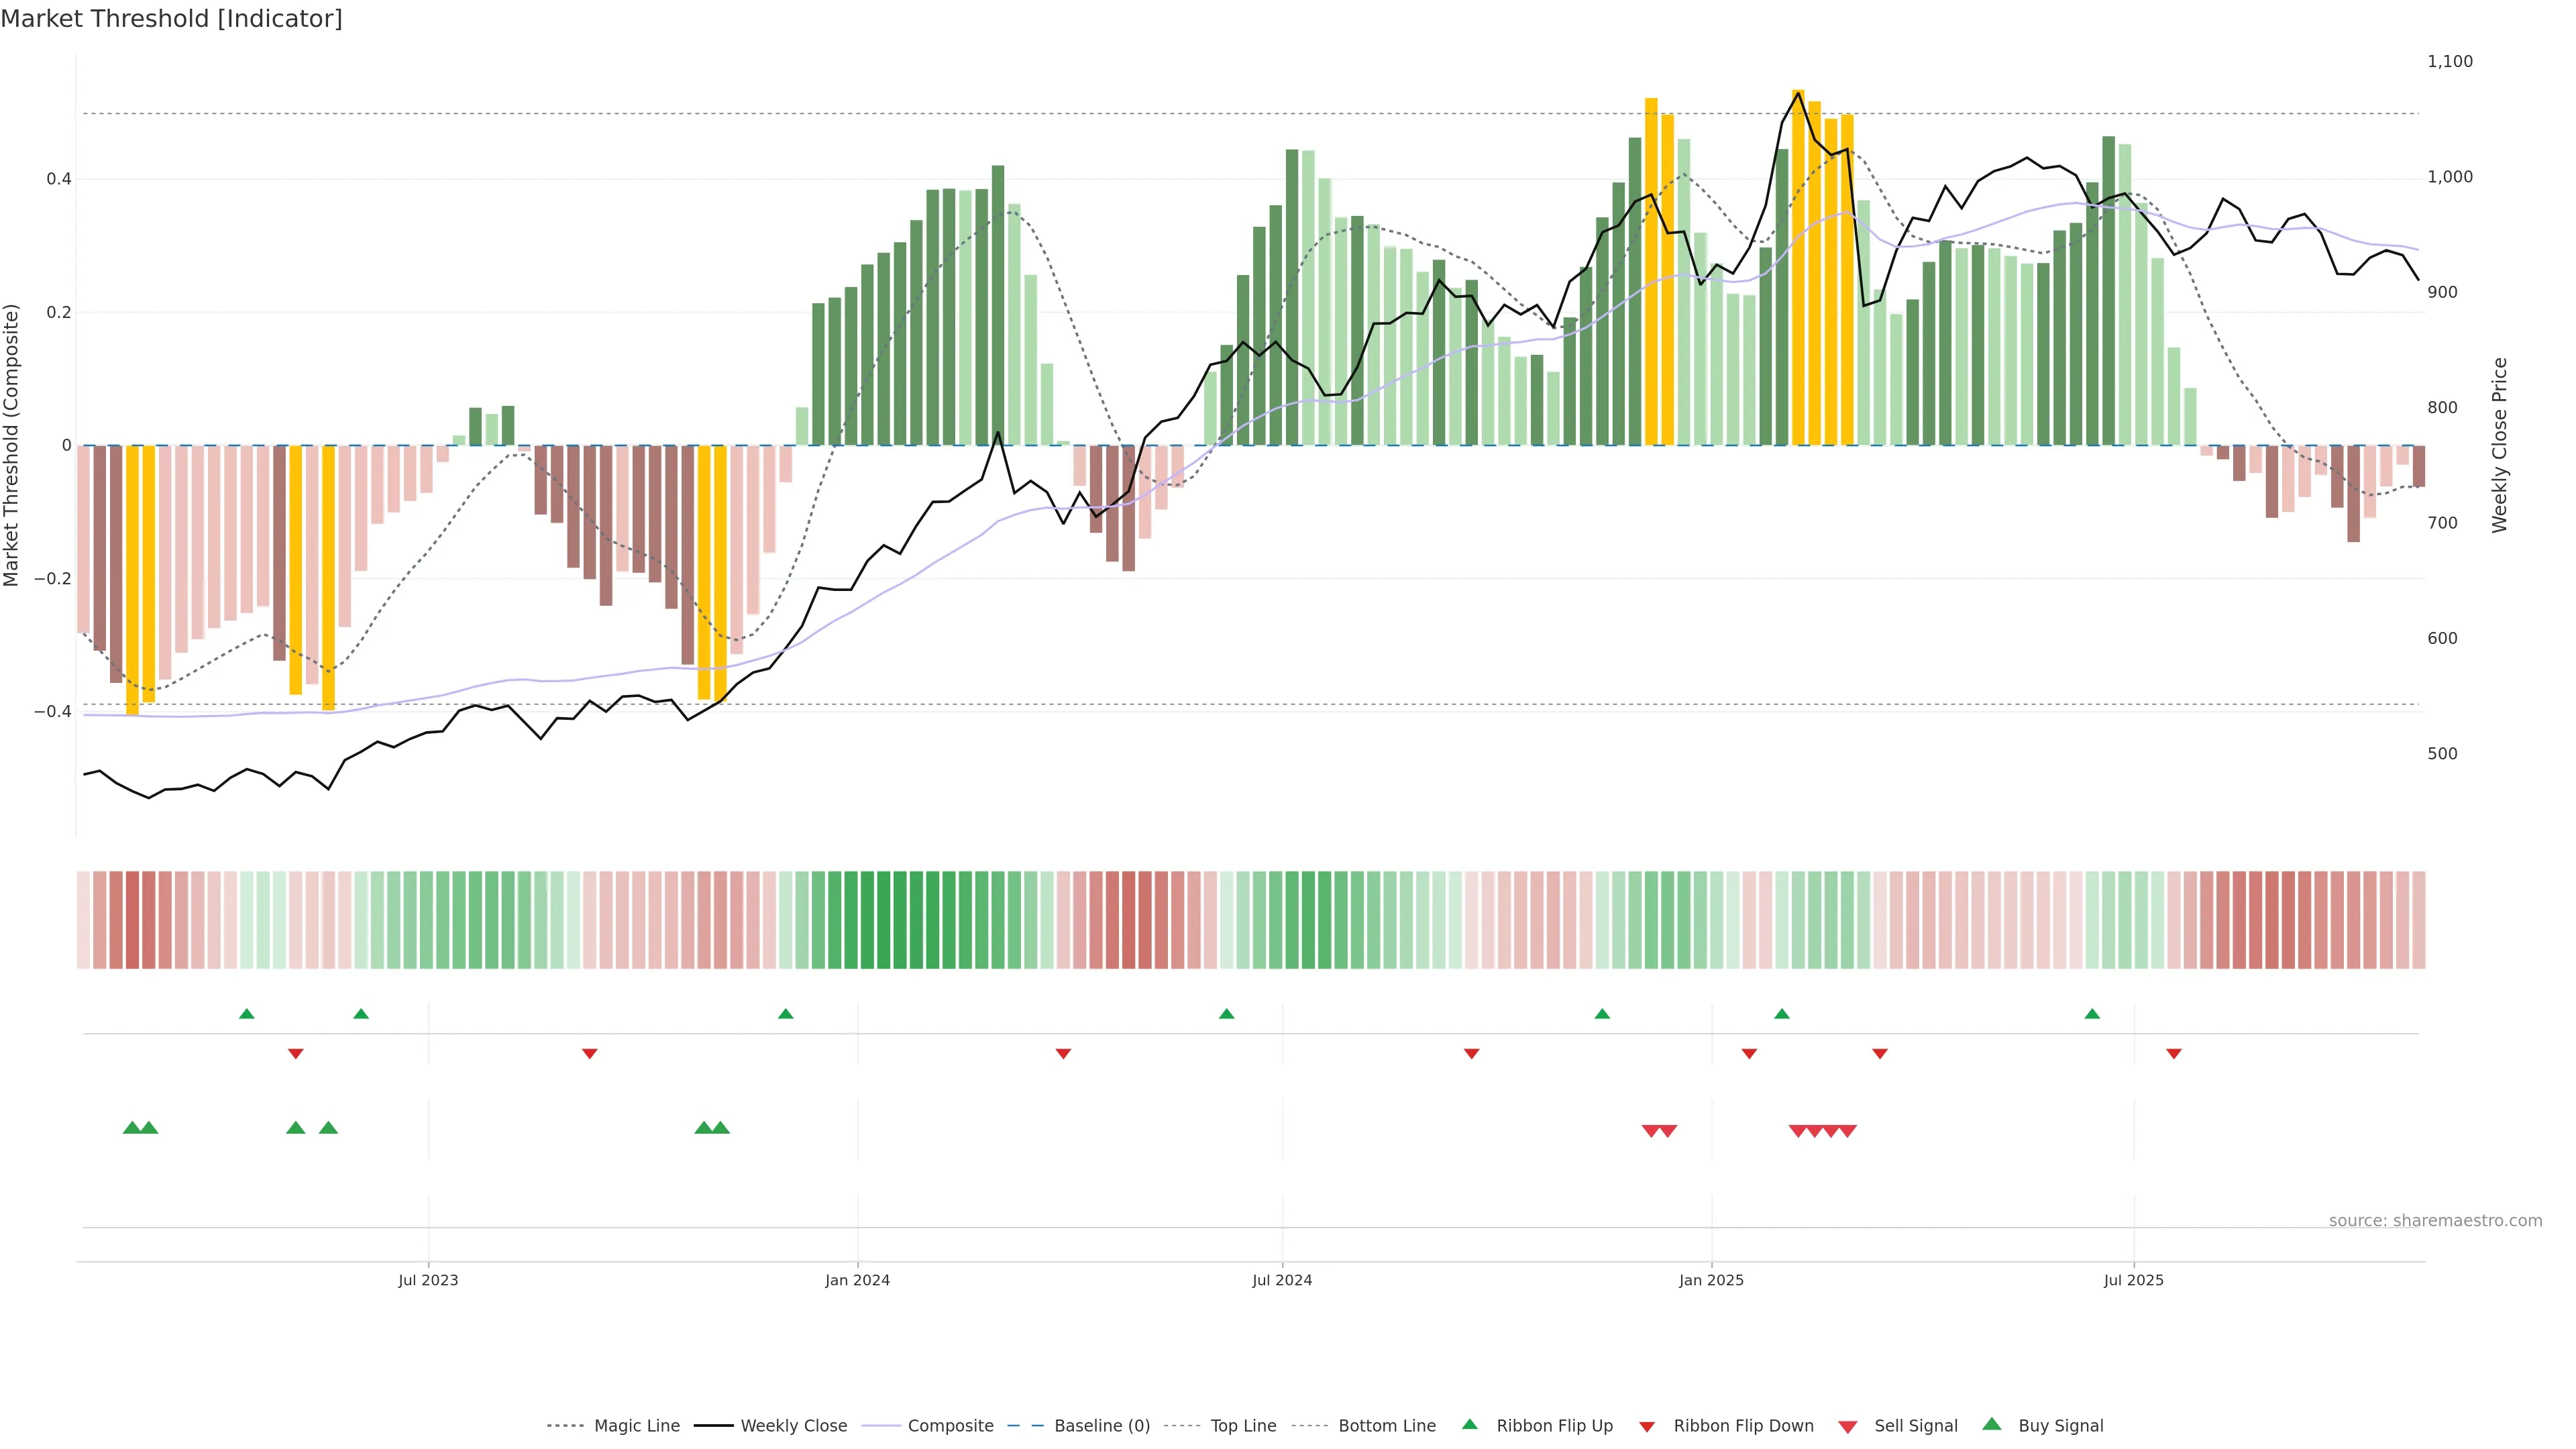Viewport: 2576px width, 1449px height.
Task: Click the Jan 2024 x-axis label
Action: (857, 1280)
